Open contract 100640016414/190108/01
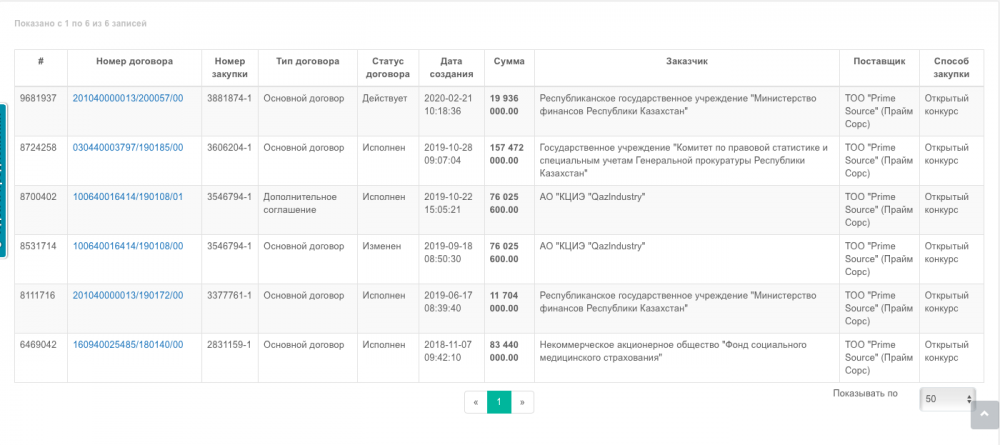This screenshot has width=1000, height=445. [x=128, y=197]
